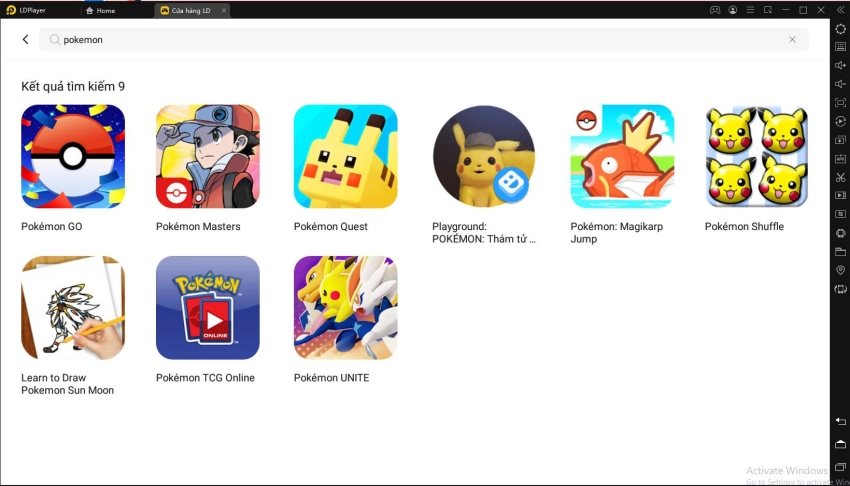The width and height of the screenshot is (850, 486).
Task: Open Learn to Draw Pokemon Sun Moon thumbnail
Action: point(73,308)
